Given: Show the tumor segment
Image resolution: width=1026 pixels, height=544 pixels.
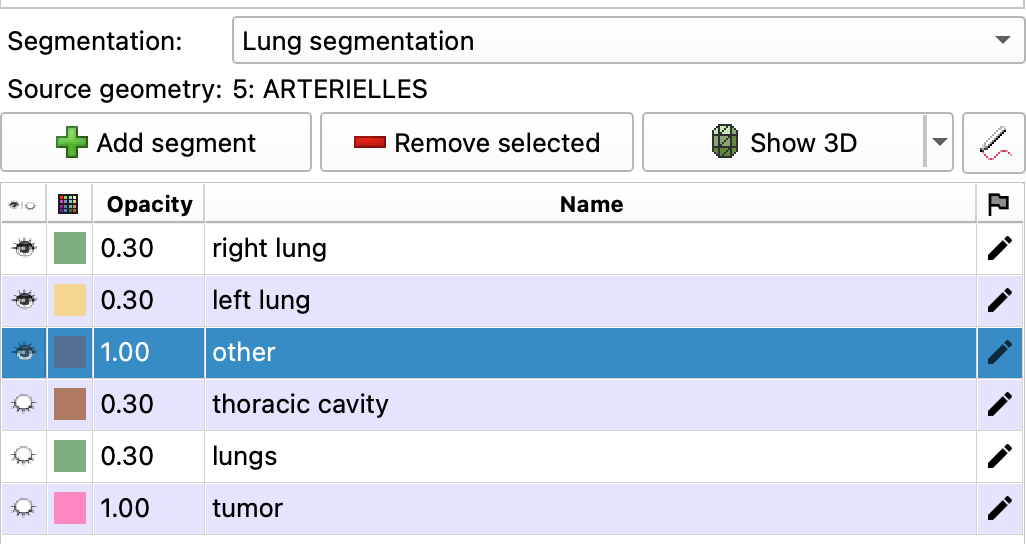Looking at the screenshot, I should point(23,508).
